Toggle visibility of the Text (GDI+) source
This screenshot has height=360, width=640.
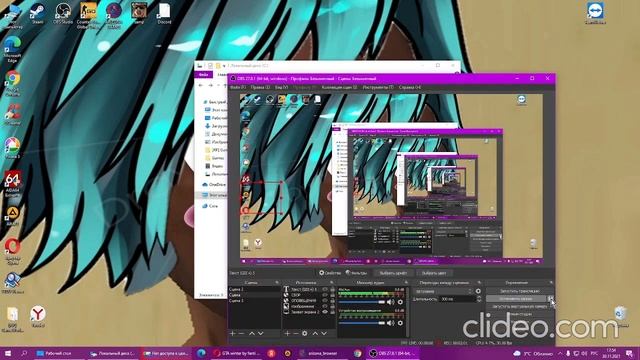pos(325,289)
